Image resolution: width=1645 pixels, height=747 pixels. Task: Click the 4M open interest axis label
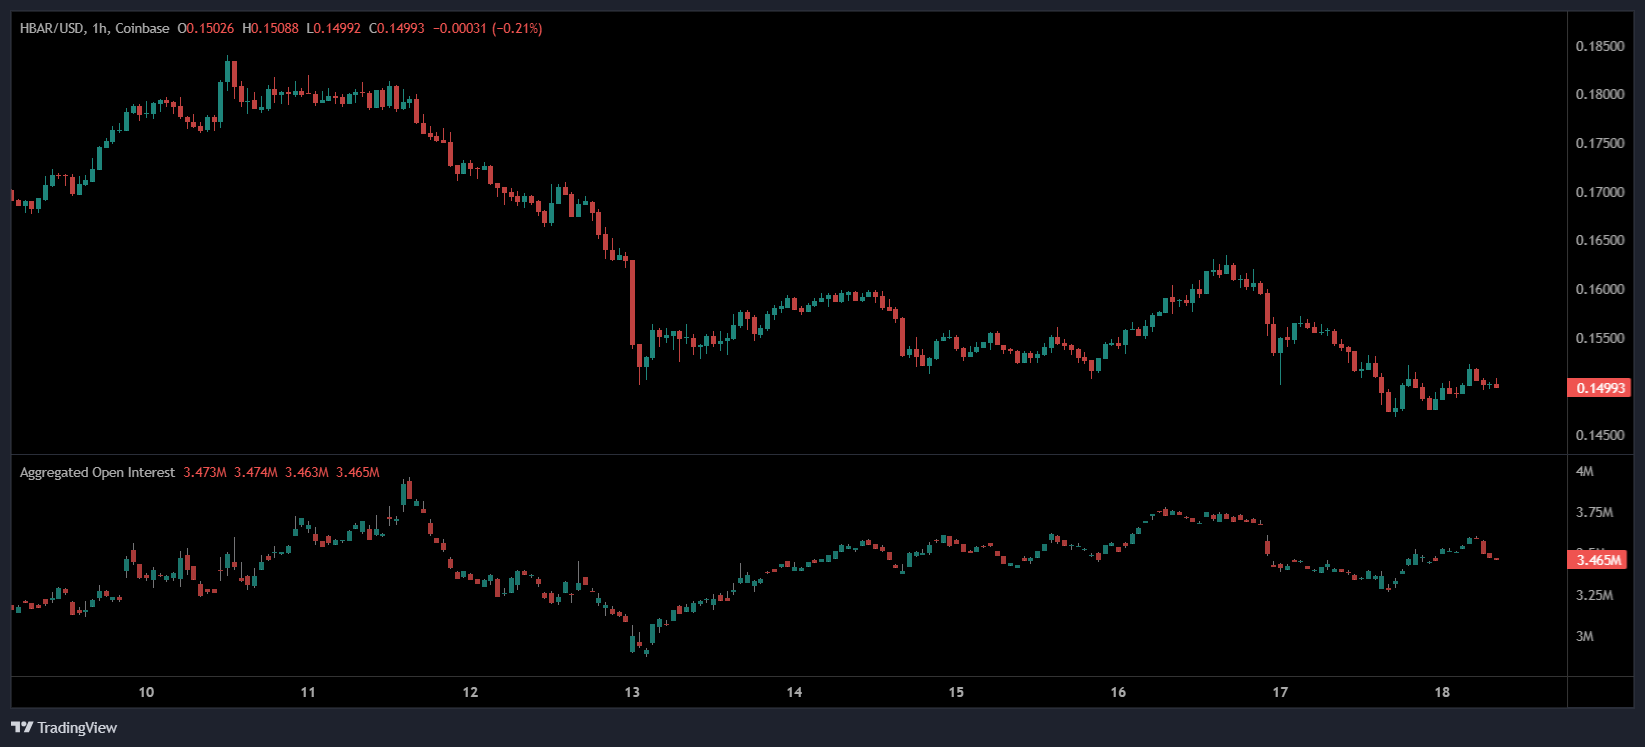(x=1585, y=471)
